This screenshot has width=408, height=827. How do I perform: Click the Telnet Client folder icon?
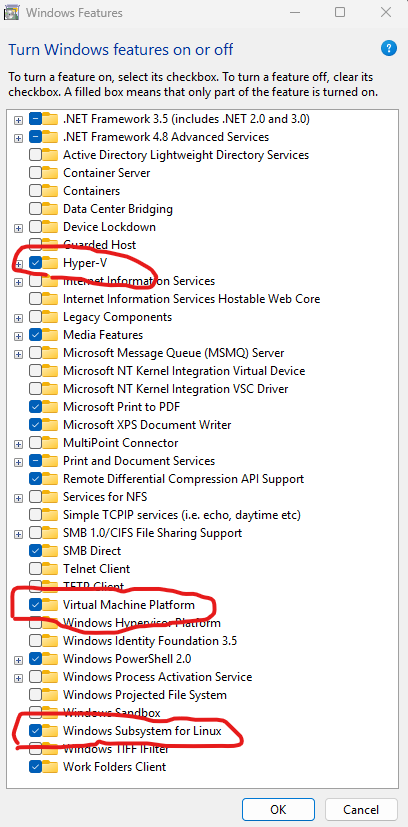[x=50, y=568]
